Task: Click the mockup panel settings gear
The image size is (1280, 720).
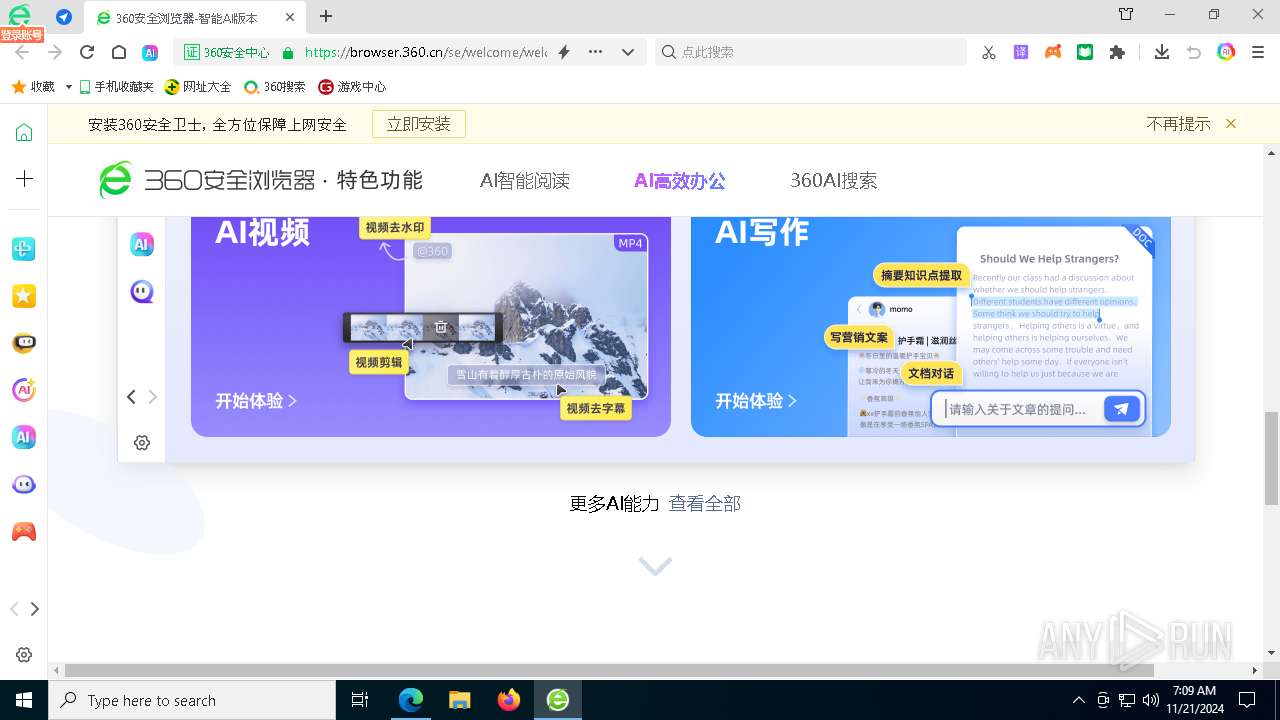Action: 142,442
